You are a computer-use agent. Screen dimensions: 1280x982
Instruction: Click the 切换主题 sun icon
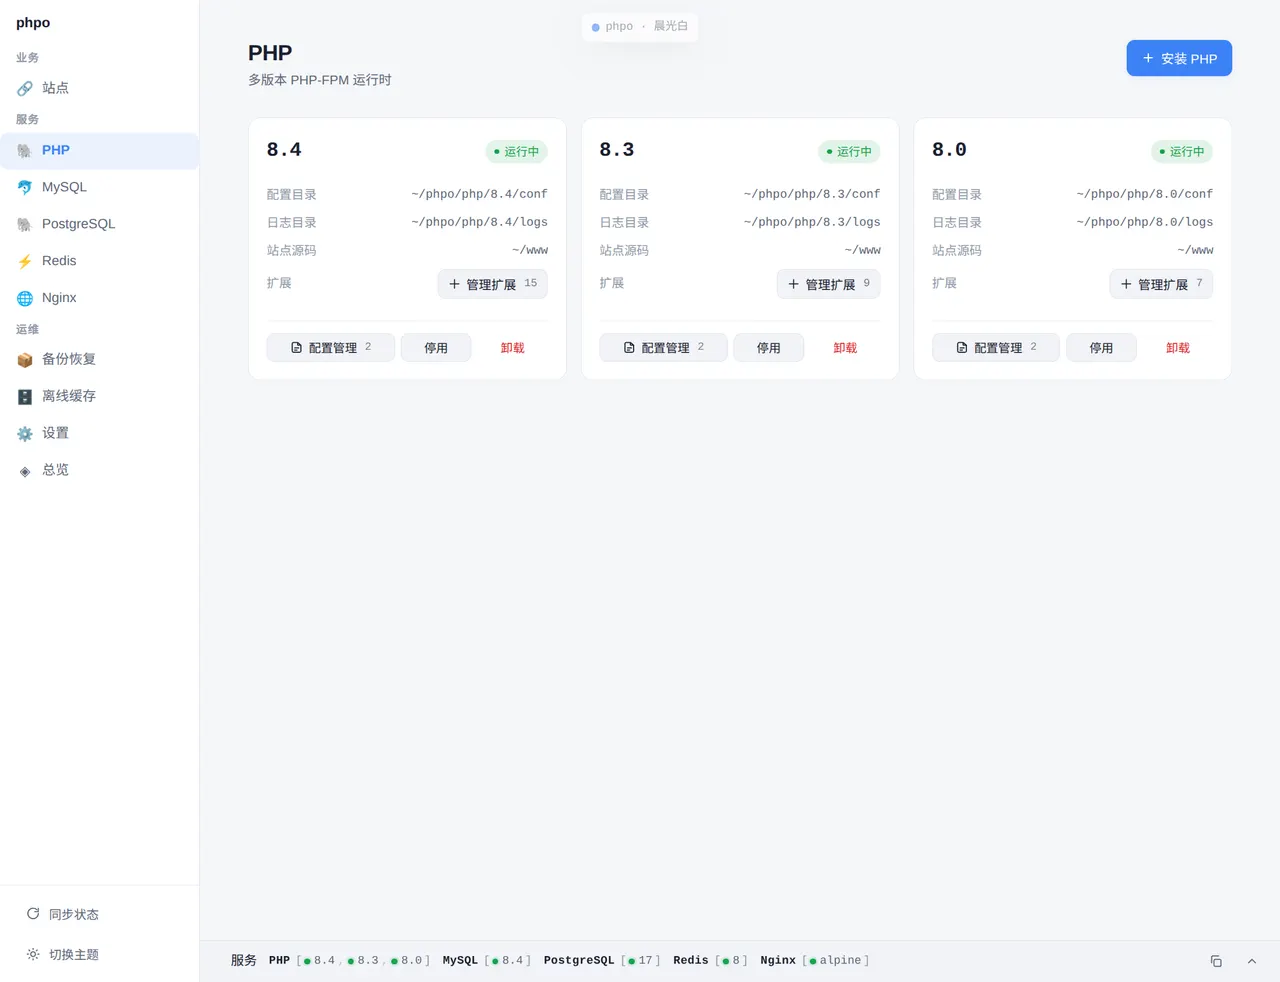[33, 954]
